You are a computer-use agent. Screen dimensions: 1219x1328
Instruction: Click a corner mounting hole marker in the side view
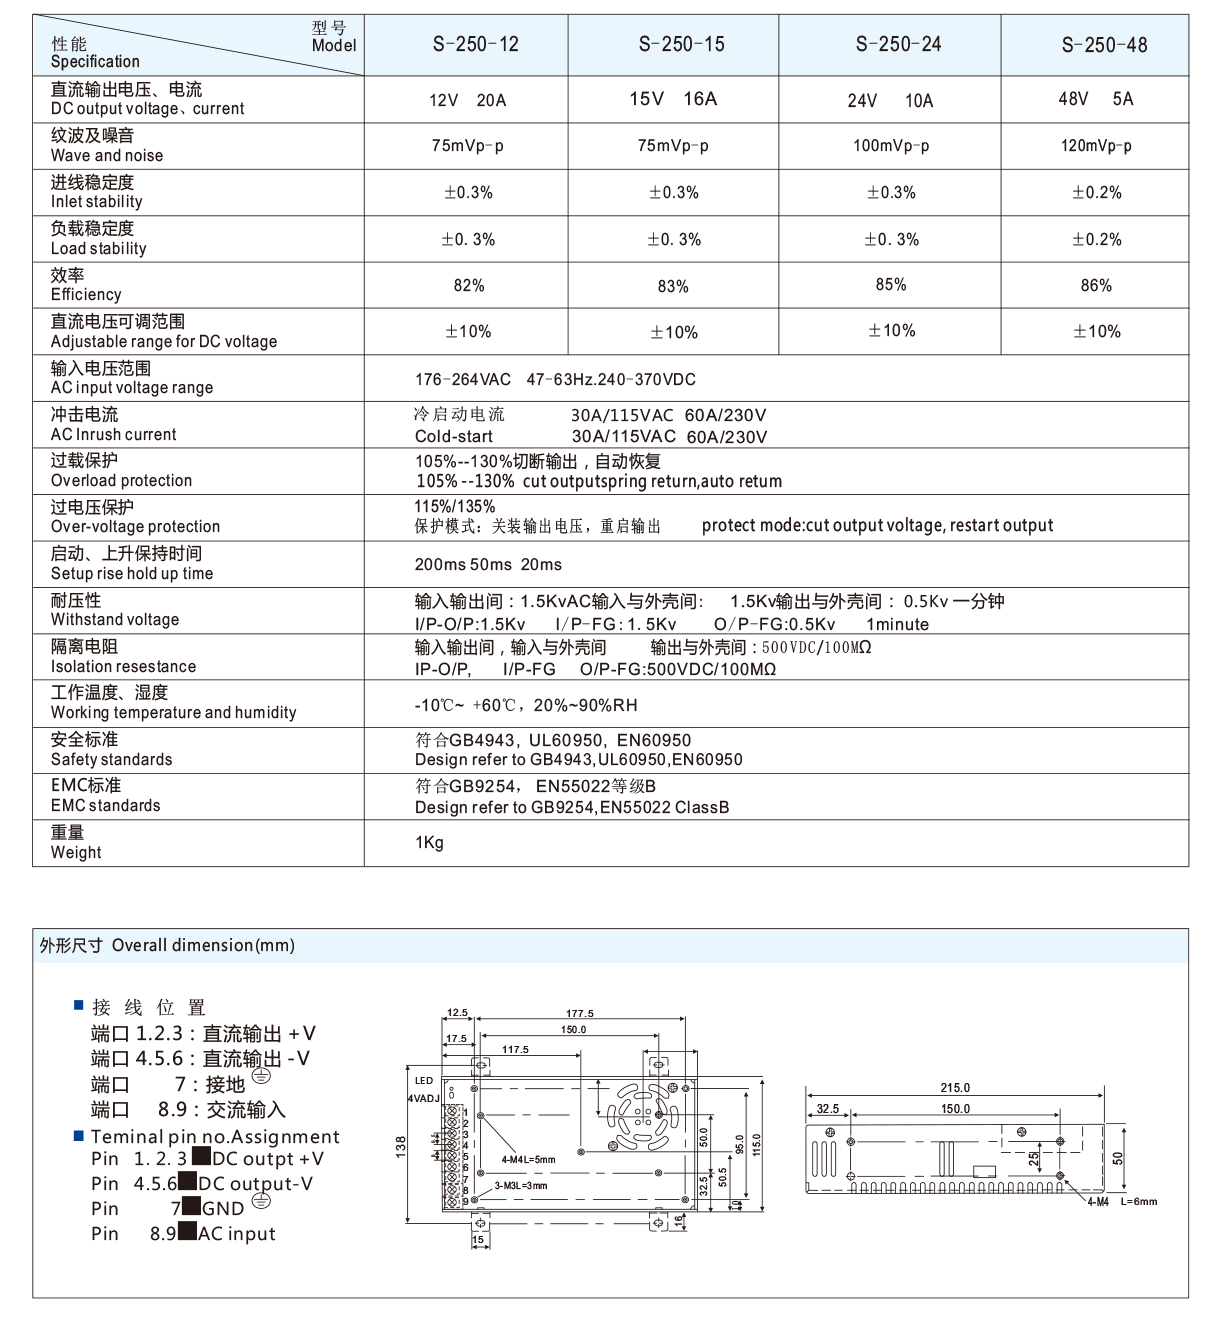(x=851, y=1141)
